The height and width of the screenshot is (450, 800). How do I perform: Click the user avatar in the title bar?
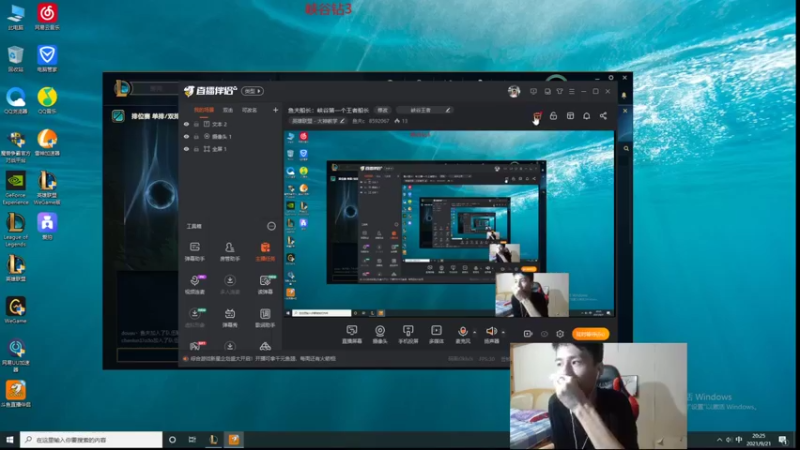tap(514, 91)
